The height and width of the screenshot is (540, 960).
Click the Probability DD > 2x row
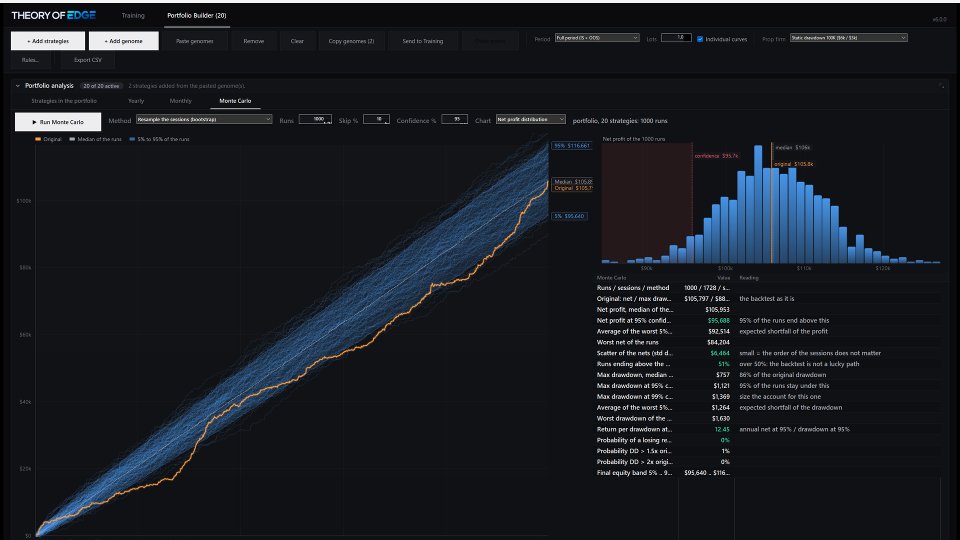coord(768,462)
